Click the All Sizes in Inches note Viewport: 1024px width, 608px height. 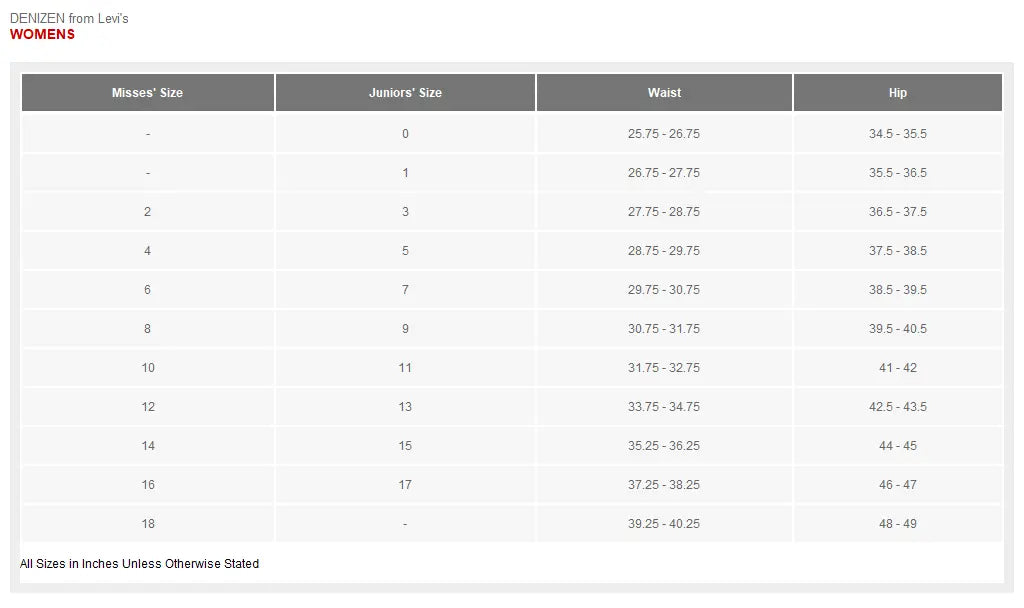(x=139, y=564)
